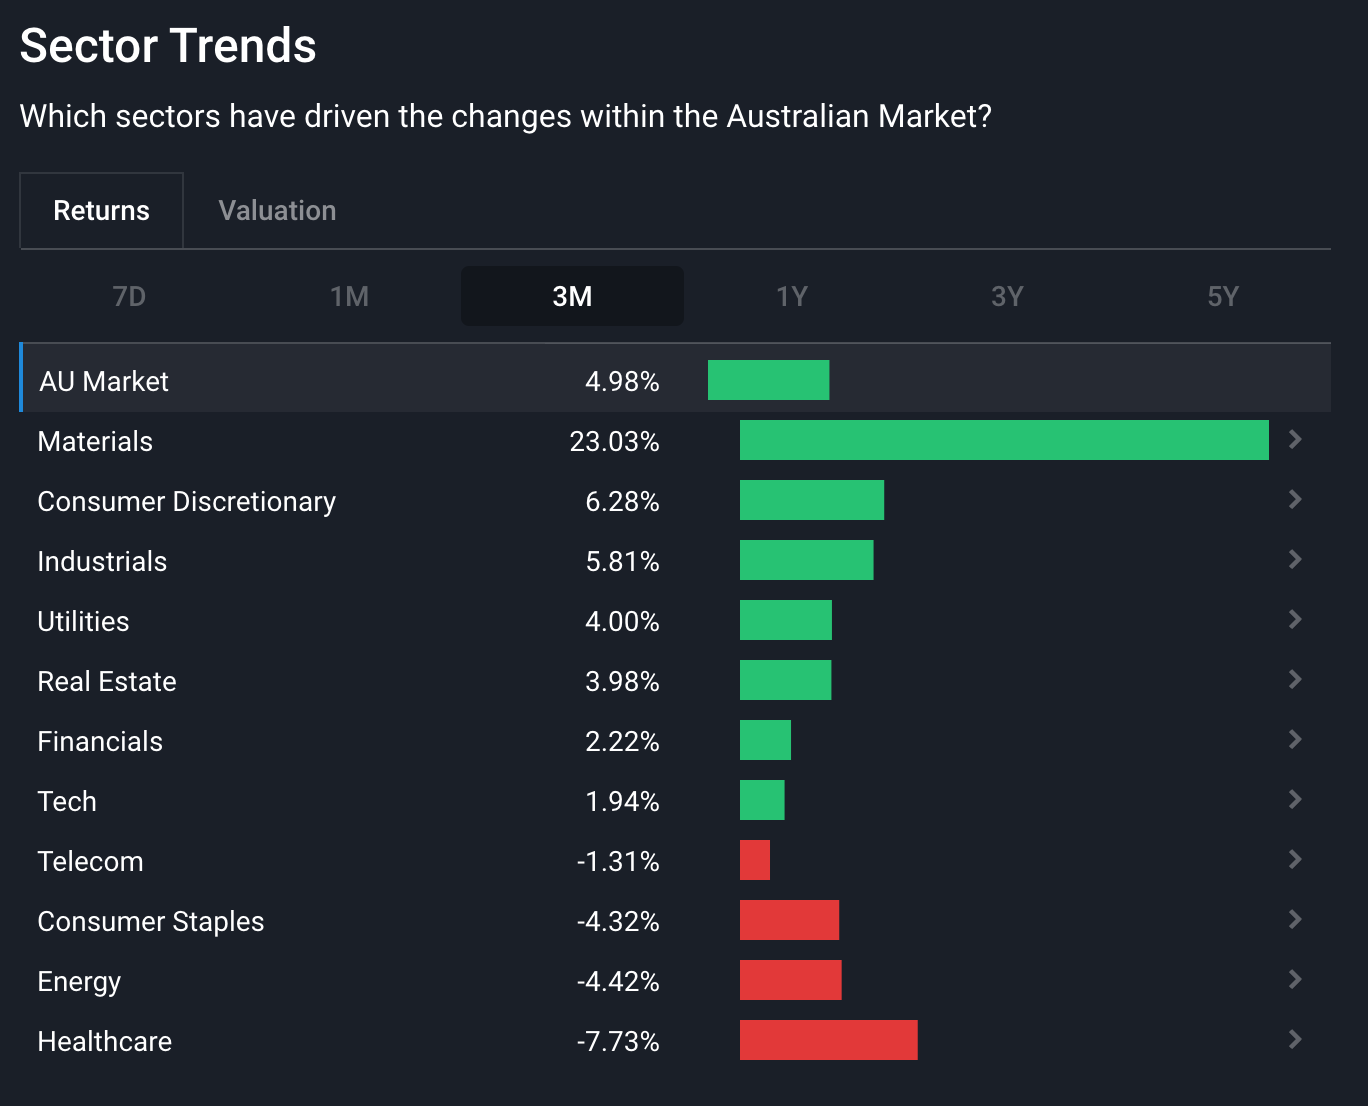Switch to 1M time range
Image resolution: width=1368 pixels, height=1106 pixels.
click(x=350, y=297)
